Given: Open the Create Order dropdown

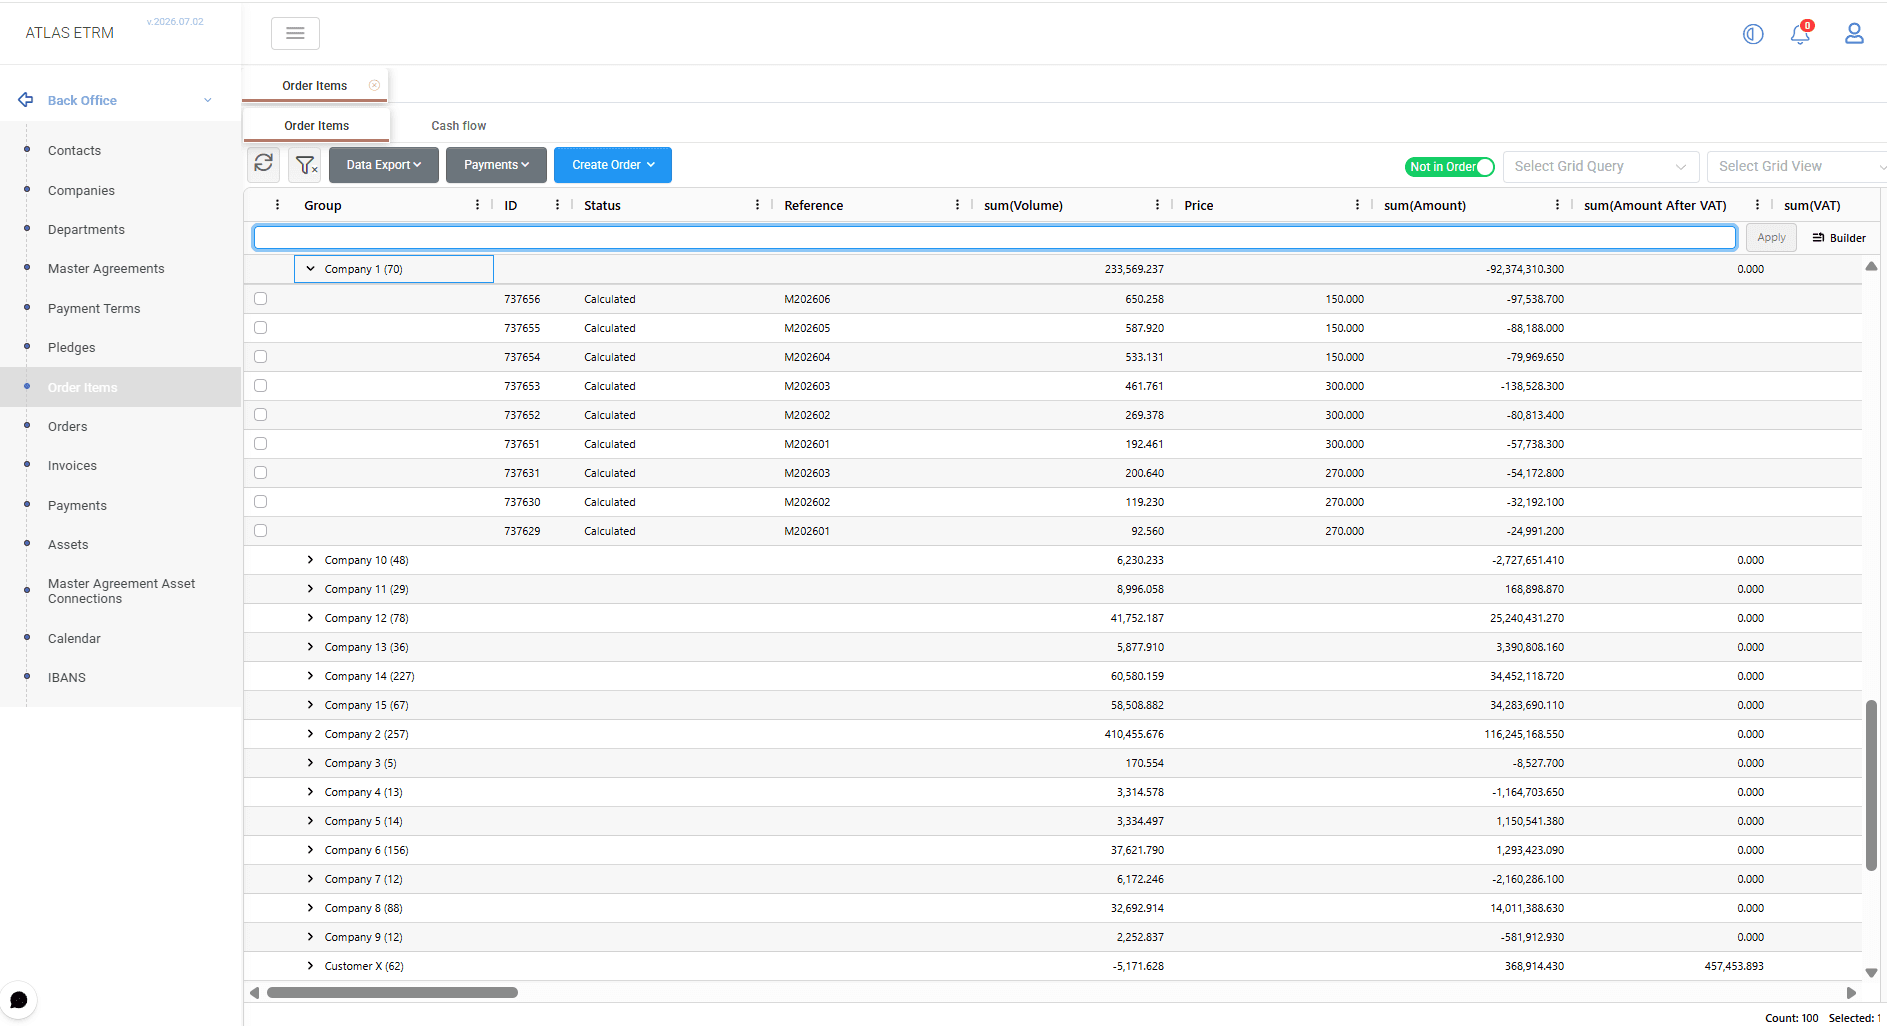Looking at the screenshot, I should [612, 164].
